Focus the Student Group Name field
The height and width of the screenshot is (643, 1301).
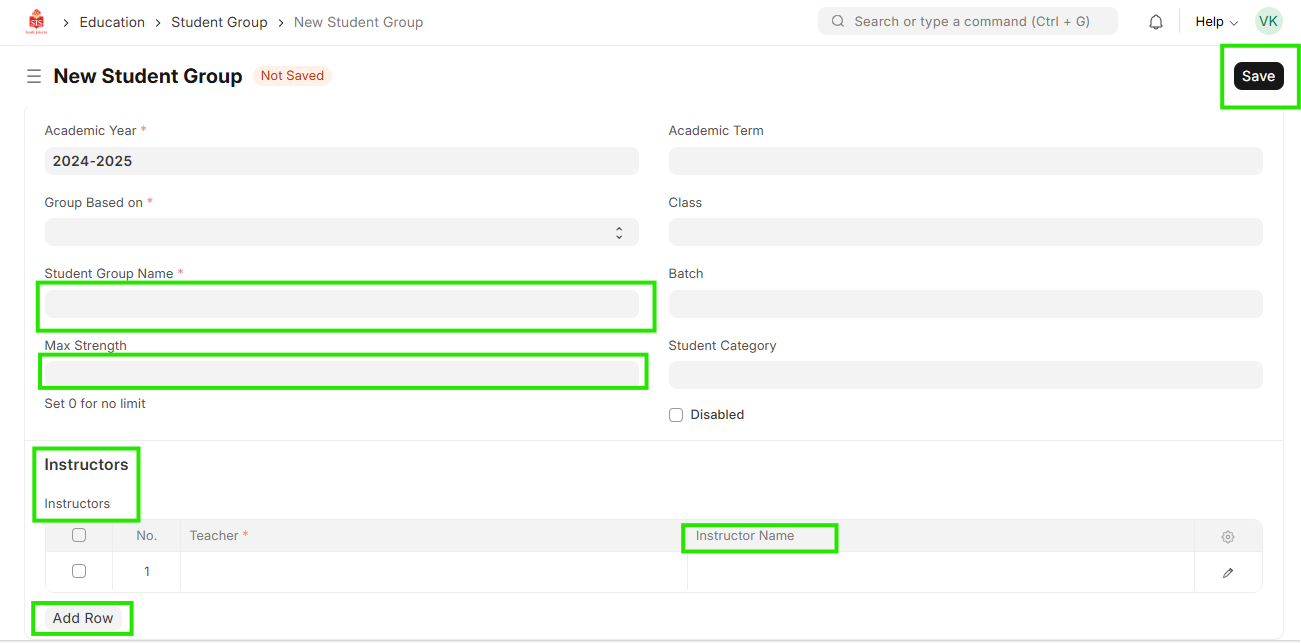coord(341,305)
